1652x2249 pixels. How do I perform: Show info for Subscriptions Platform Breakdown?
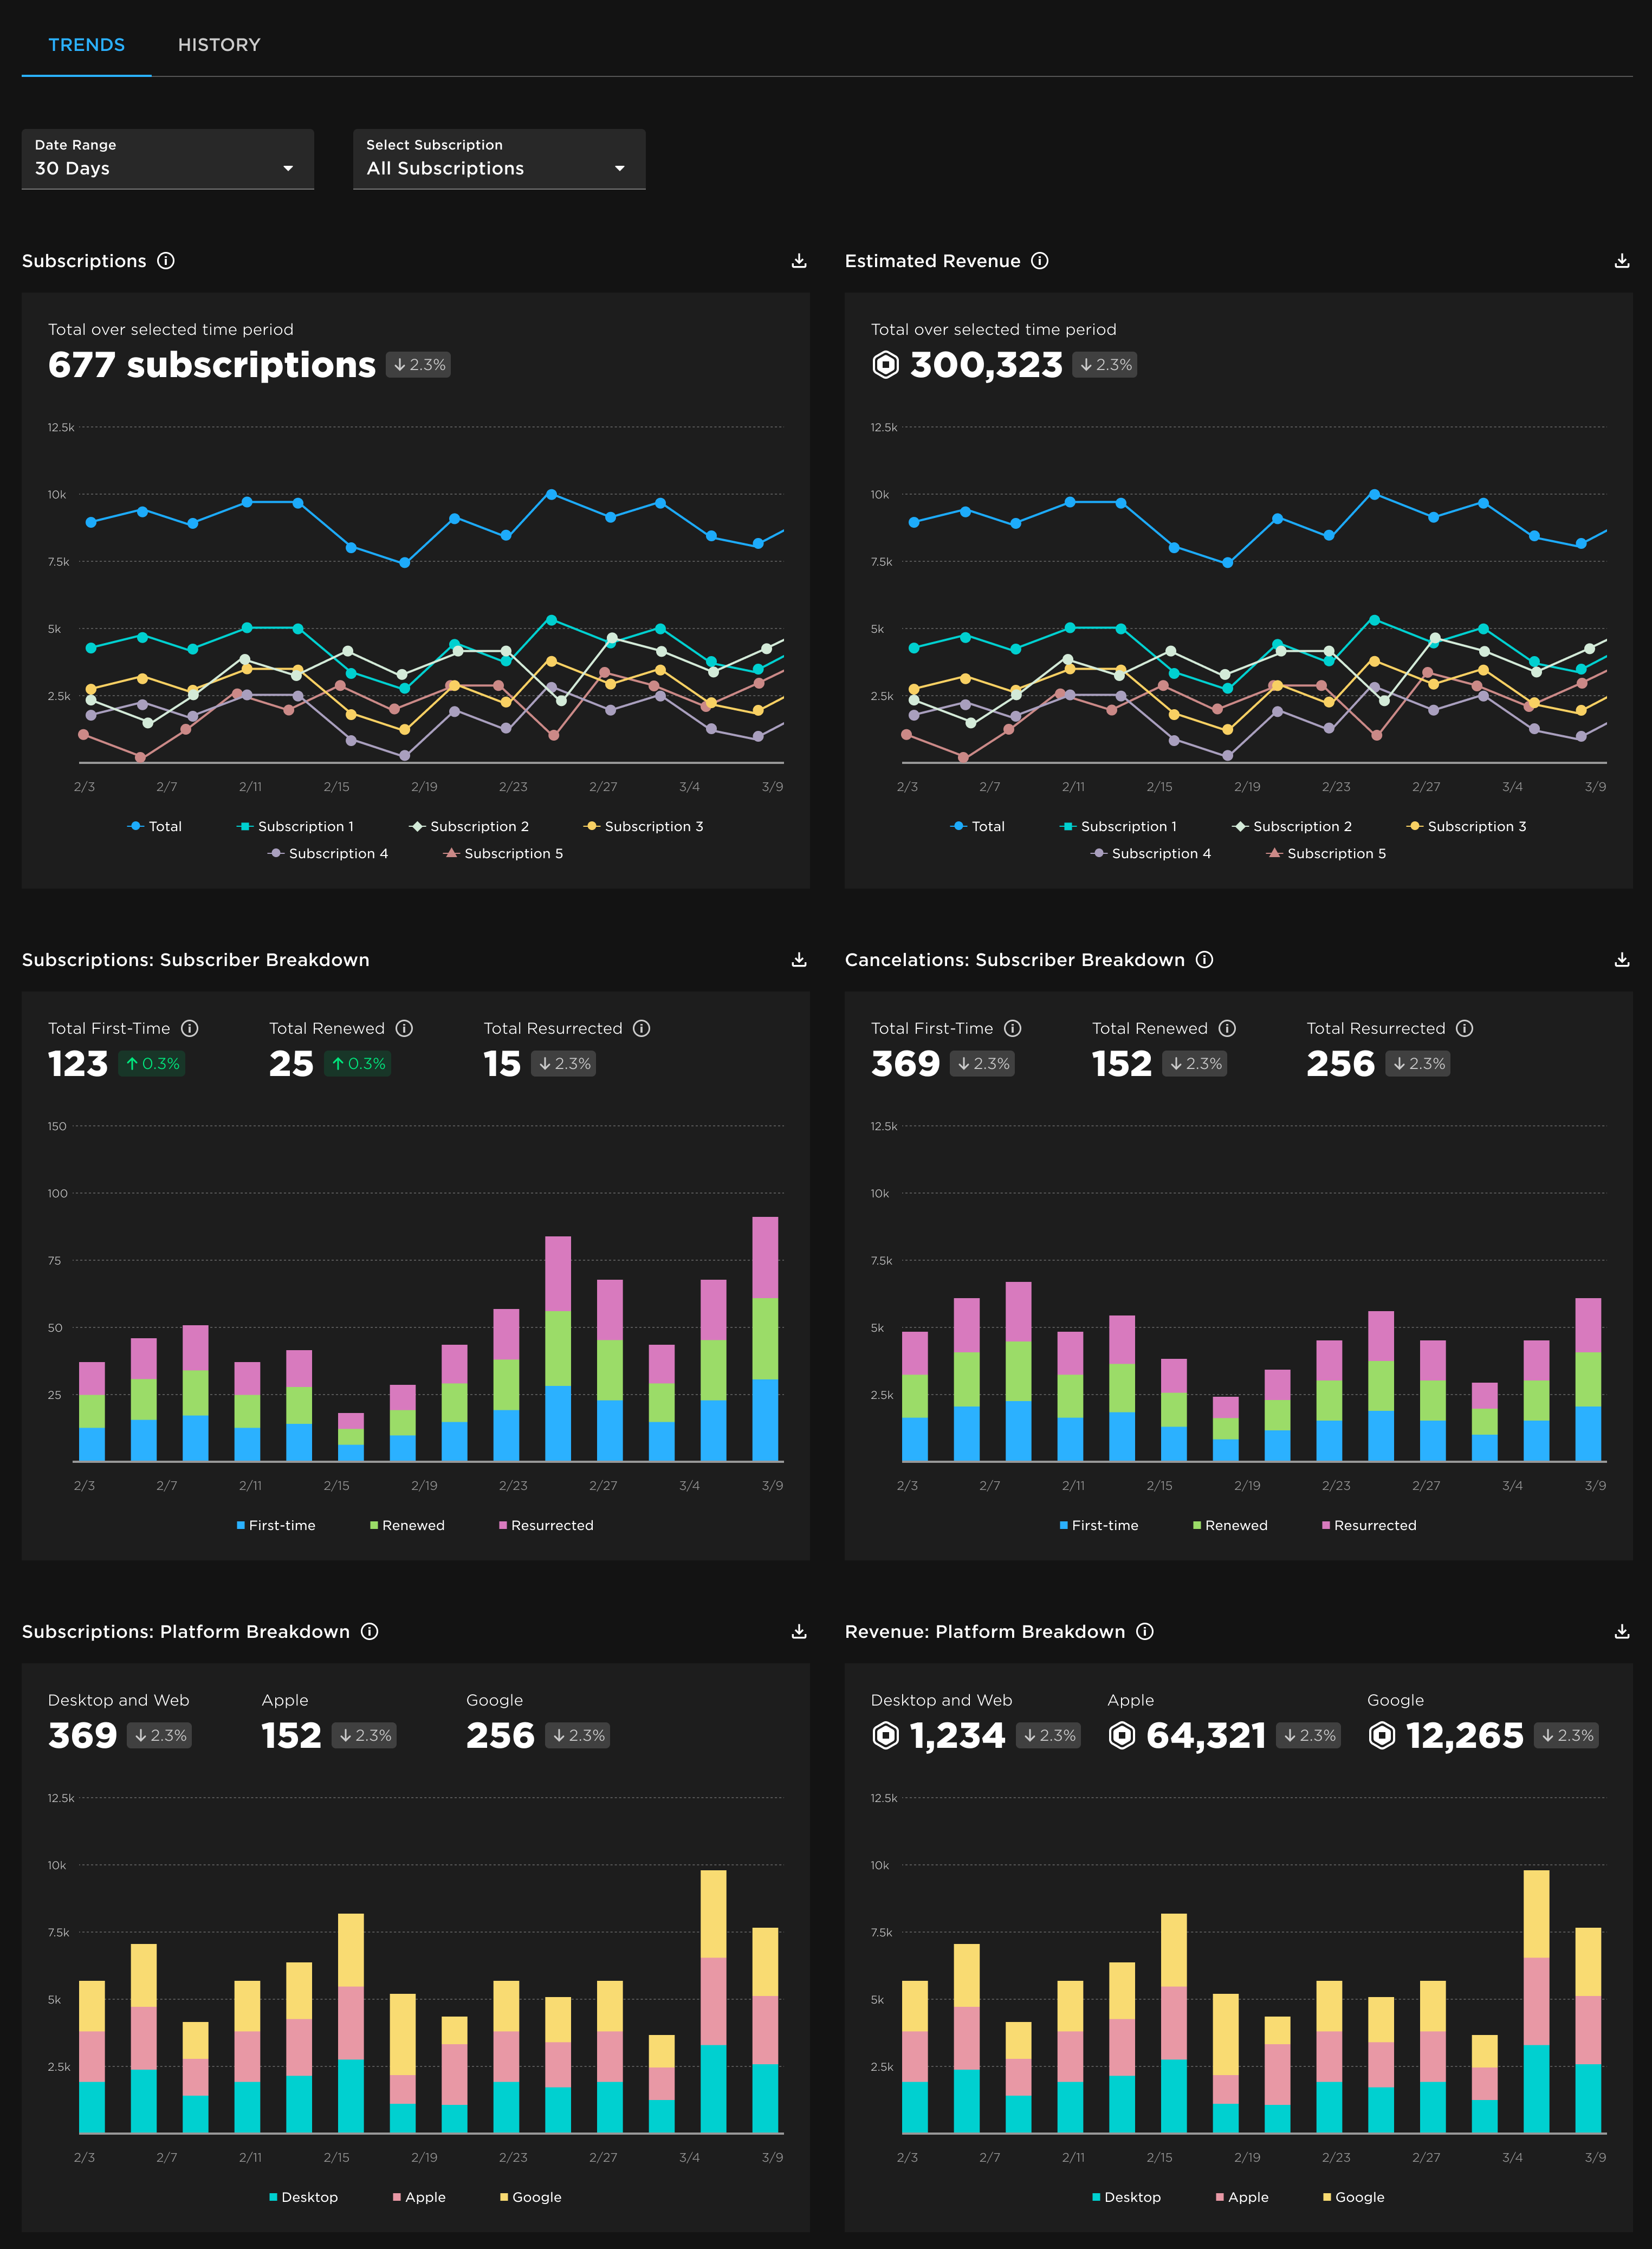369,1632
